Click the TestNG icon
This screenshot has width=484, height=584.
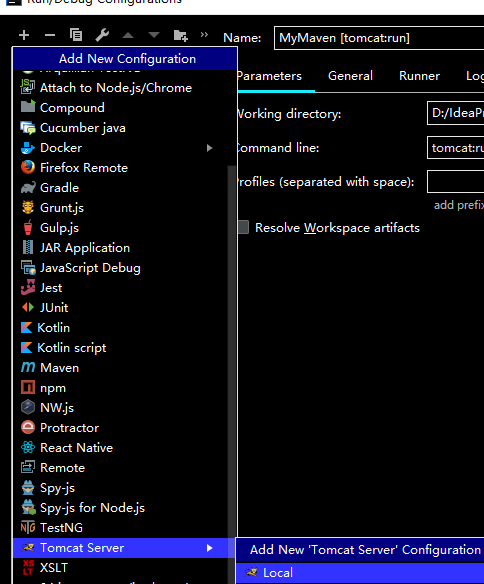(x=28, y=528)
